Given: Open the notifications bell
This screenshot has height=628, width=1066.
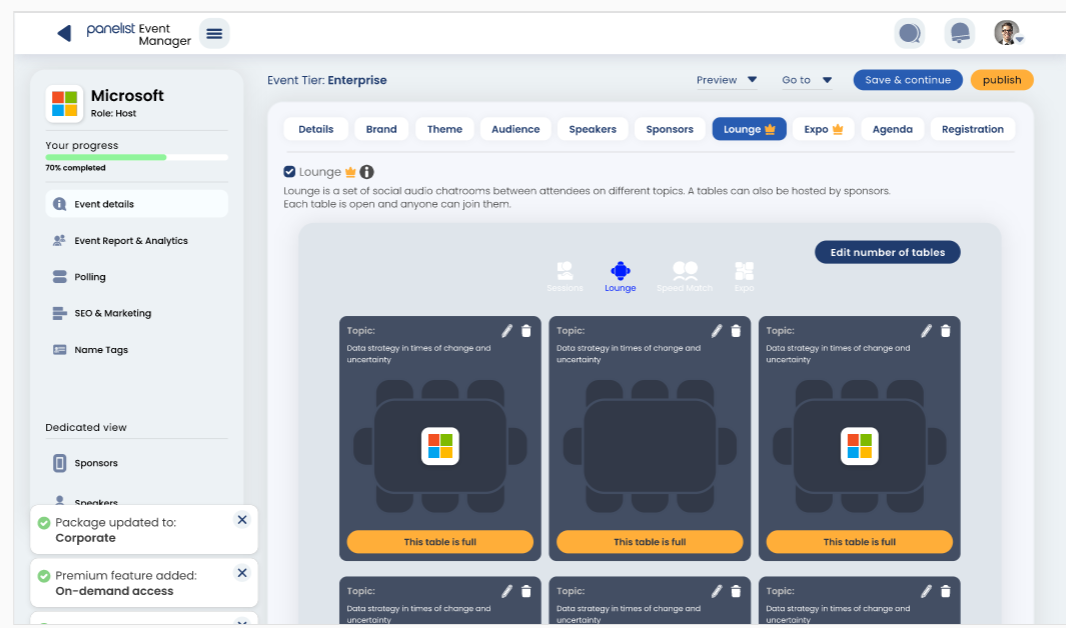Looking at the screenshot, I should pos(960,33).
